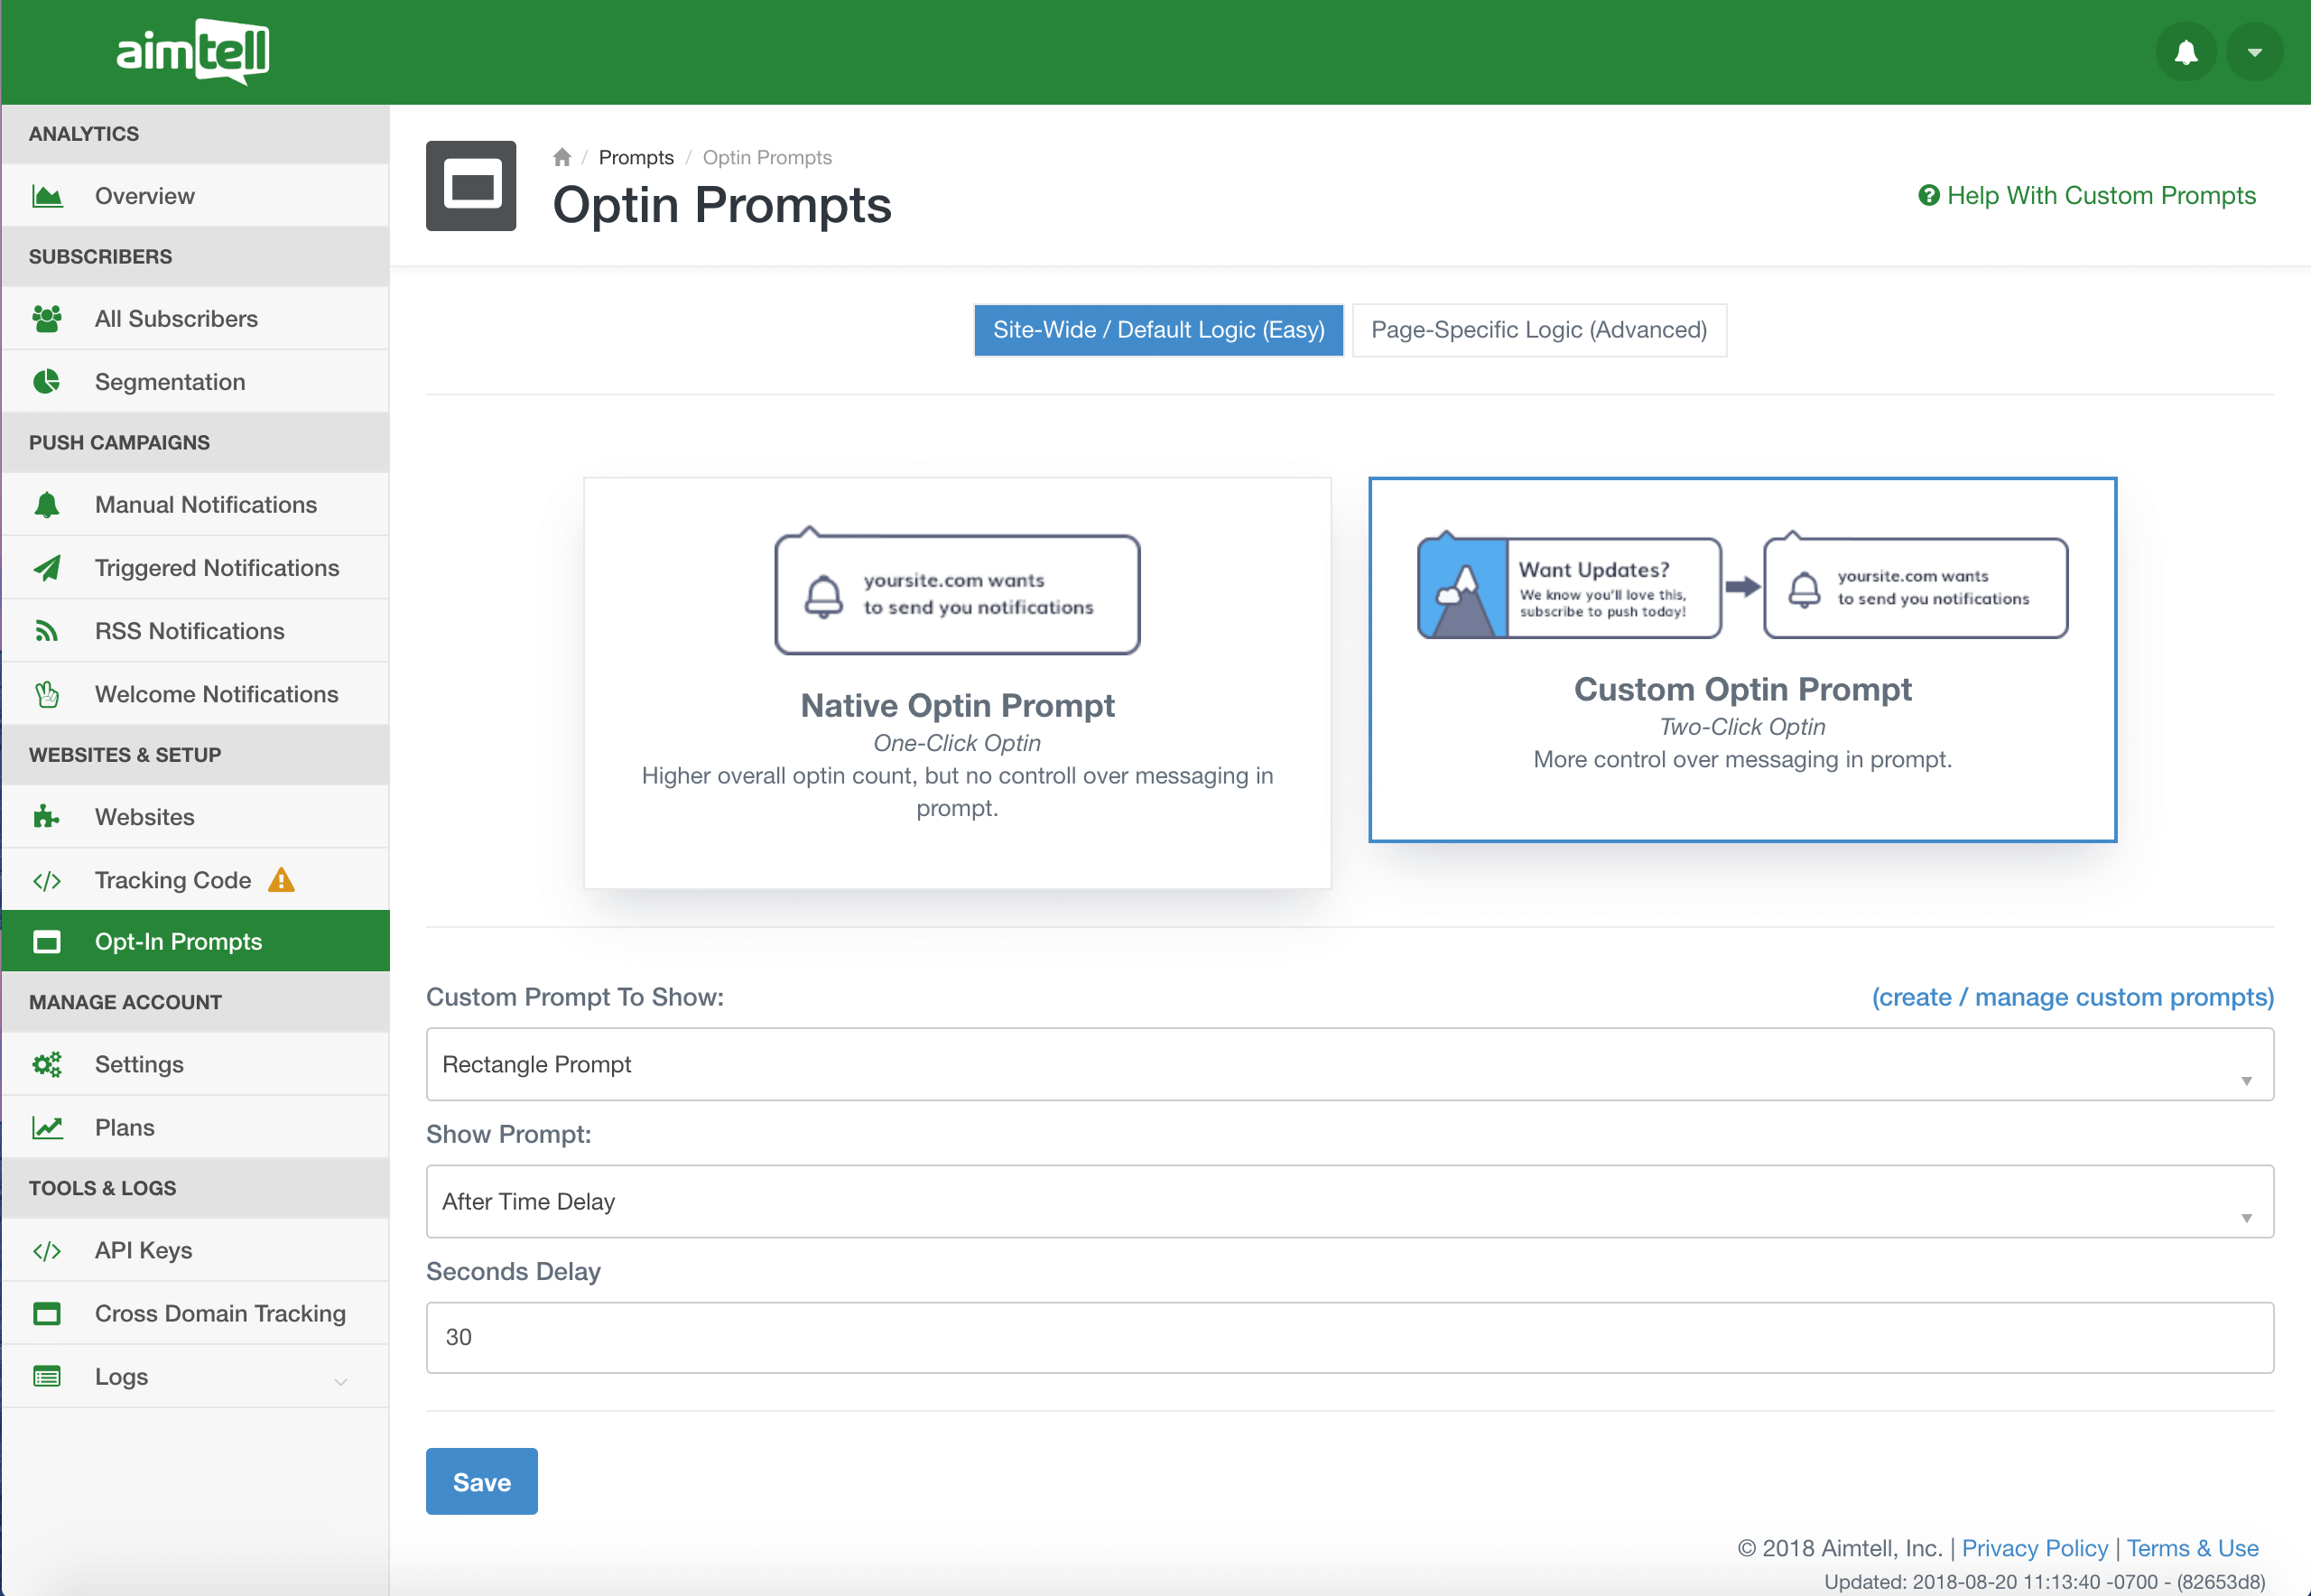Image resolution: width=2311 pixels, height=1596 pixels.
Task: Click the Logs list icon
Action: pyautogui.click(x=47, y=1377)
